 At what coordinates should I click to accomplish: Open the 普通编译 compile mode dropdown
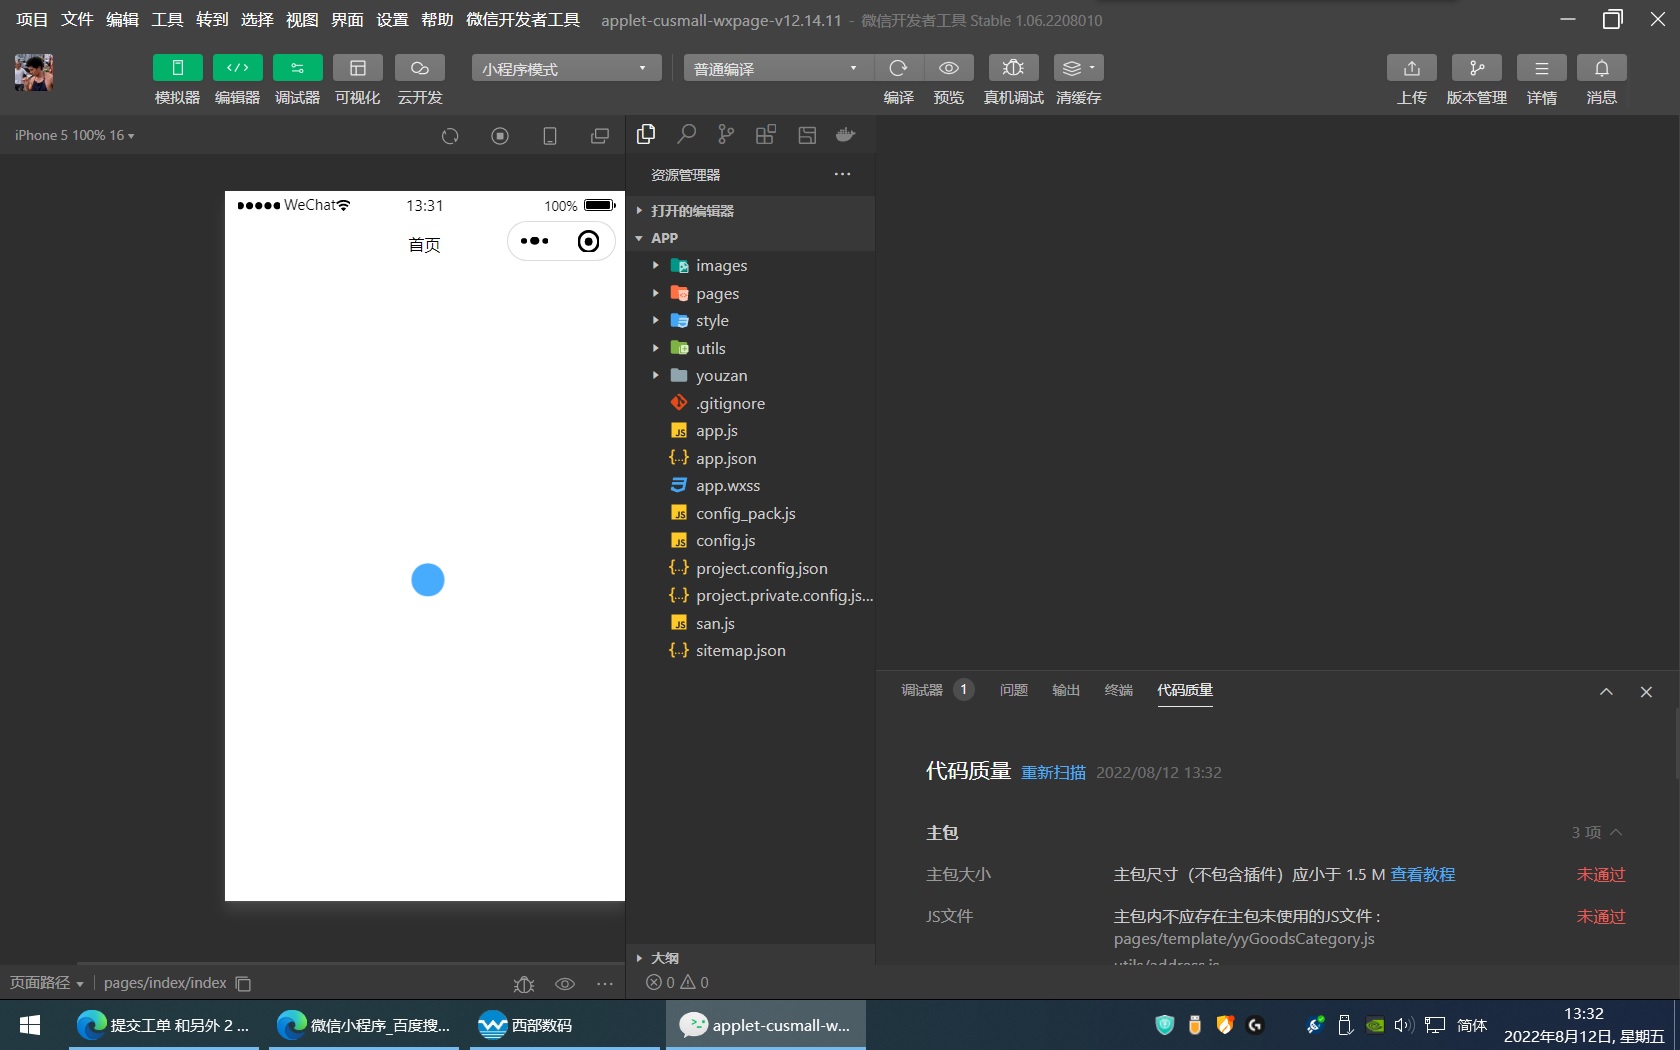776,68
